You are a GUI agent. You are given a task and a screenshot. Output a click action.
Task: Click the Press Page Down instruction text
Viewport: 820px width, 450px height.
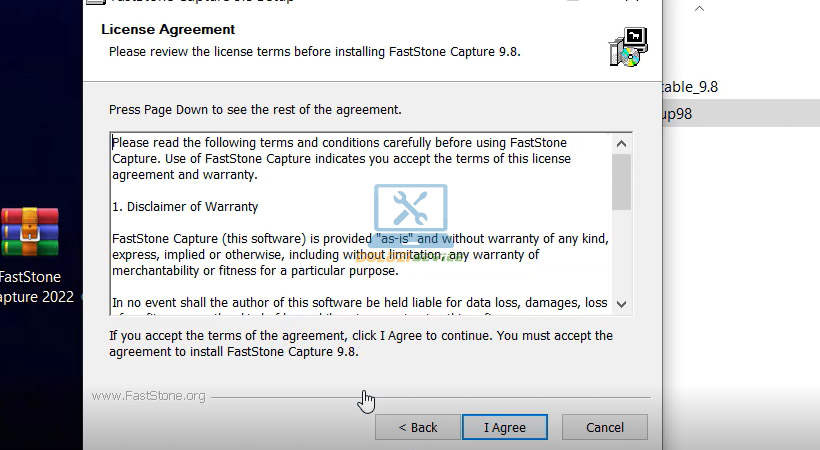255,109
